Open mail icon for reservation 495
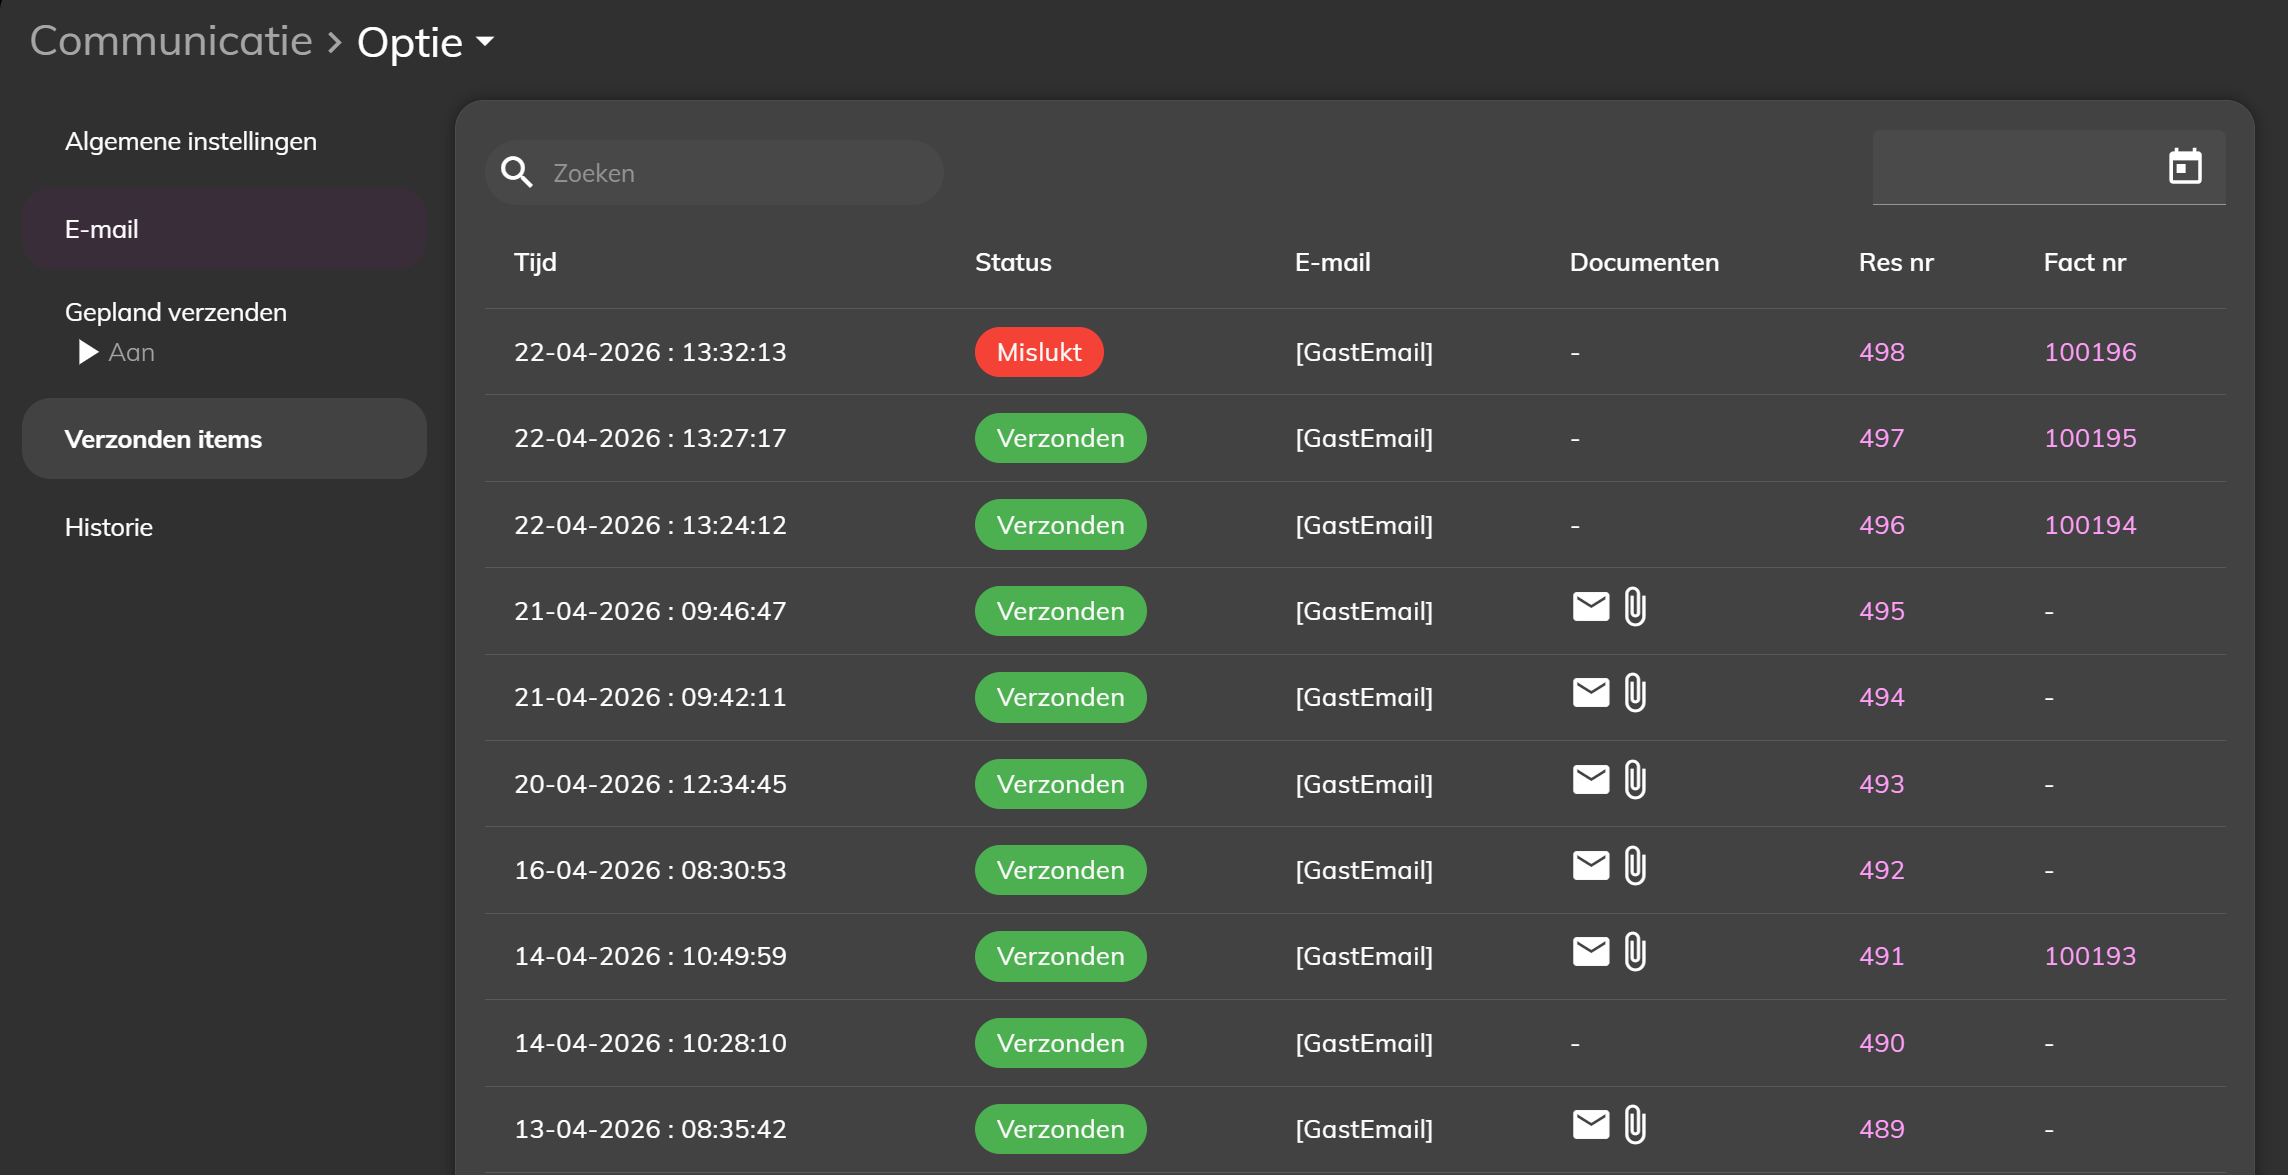This screenshot has width=2288, height=1175. (x=1591, y=606)
